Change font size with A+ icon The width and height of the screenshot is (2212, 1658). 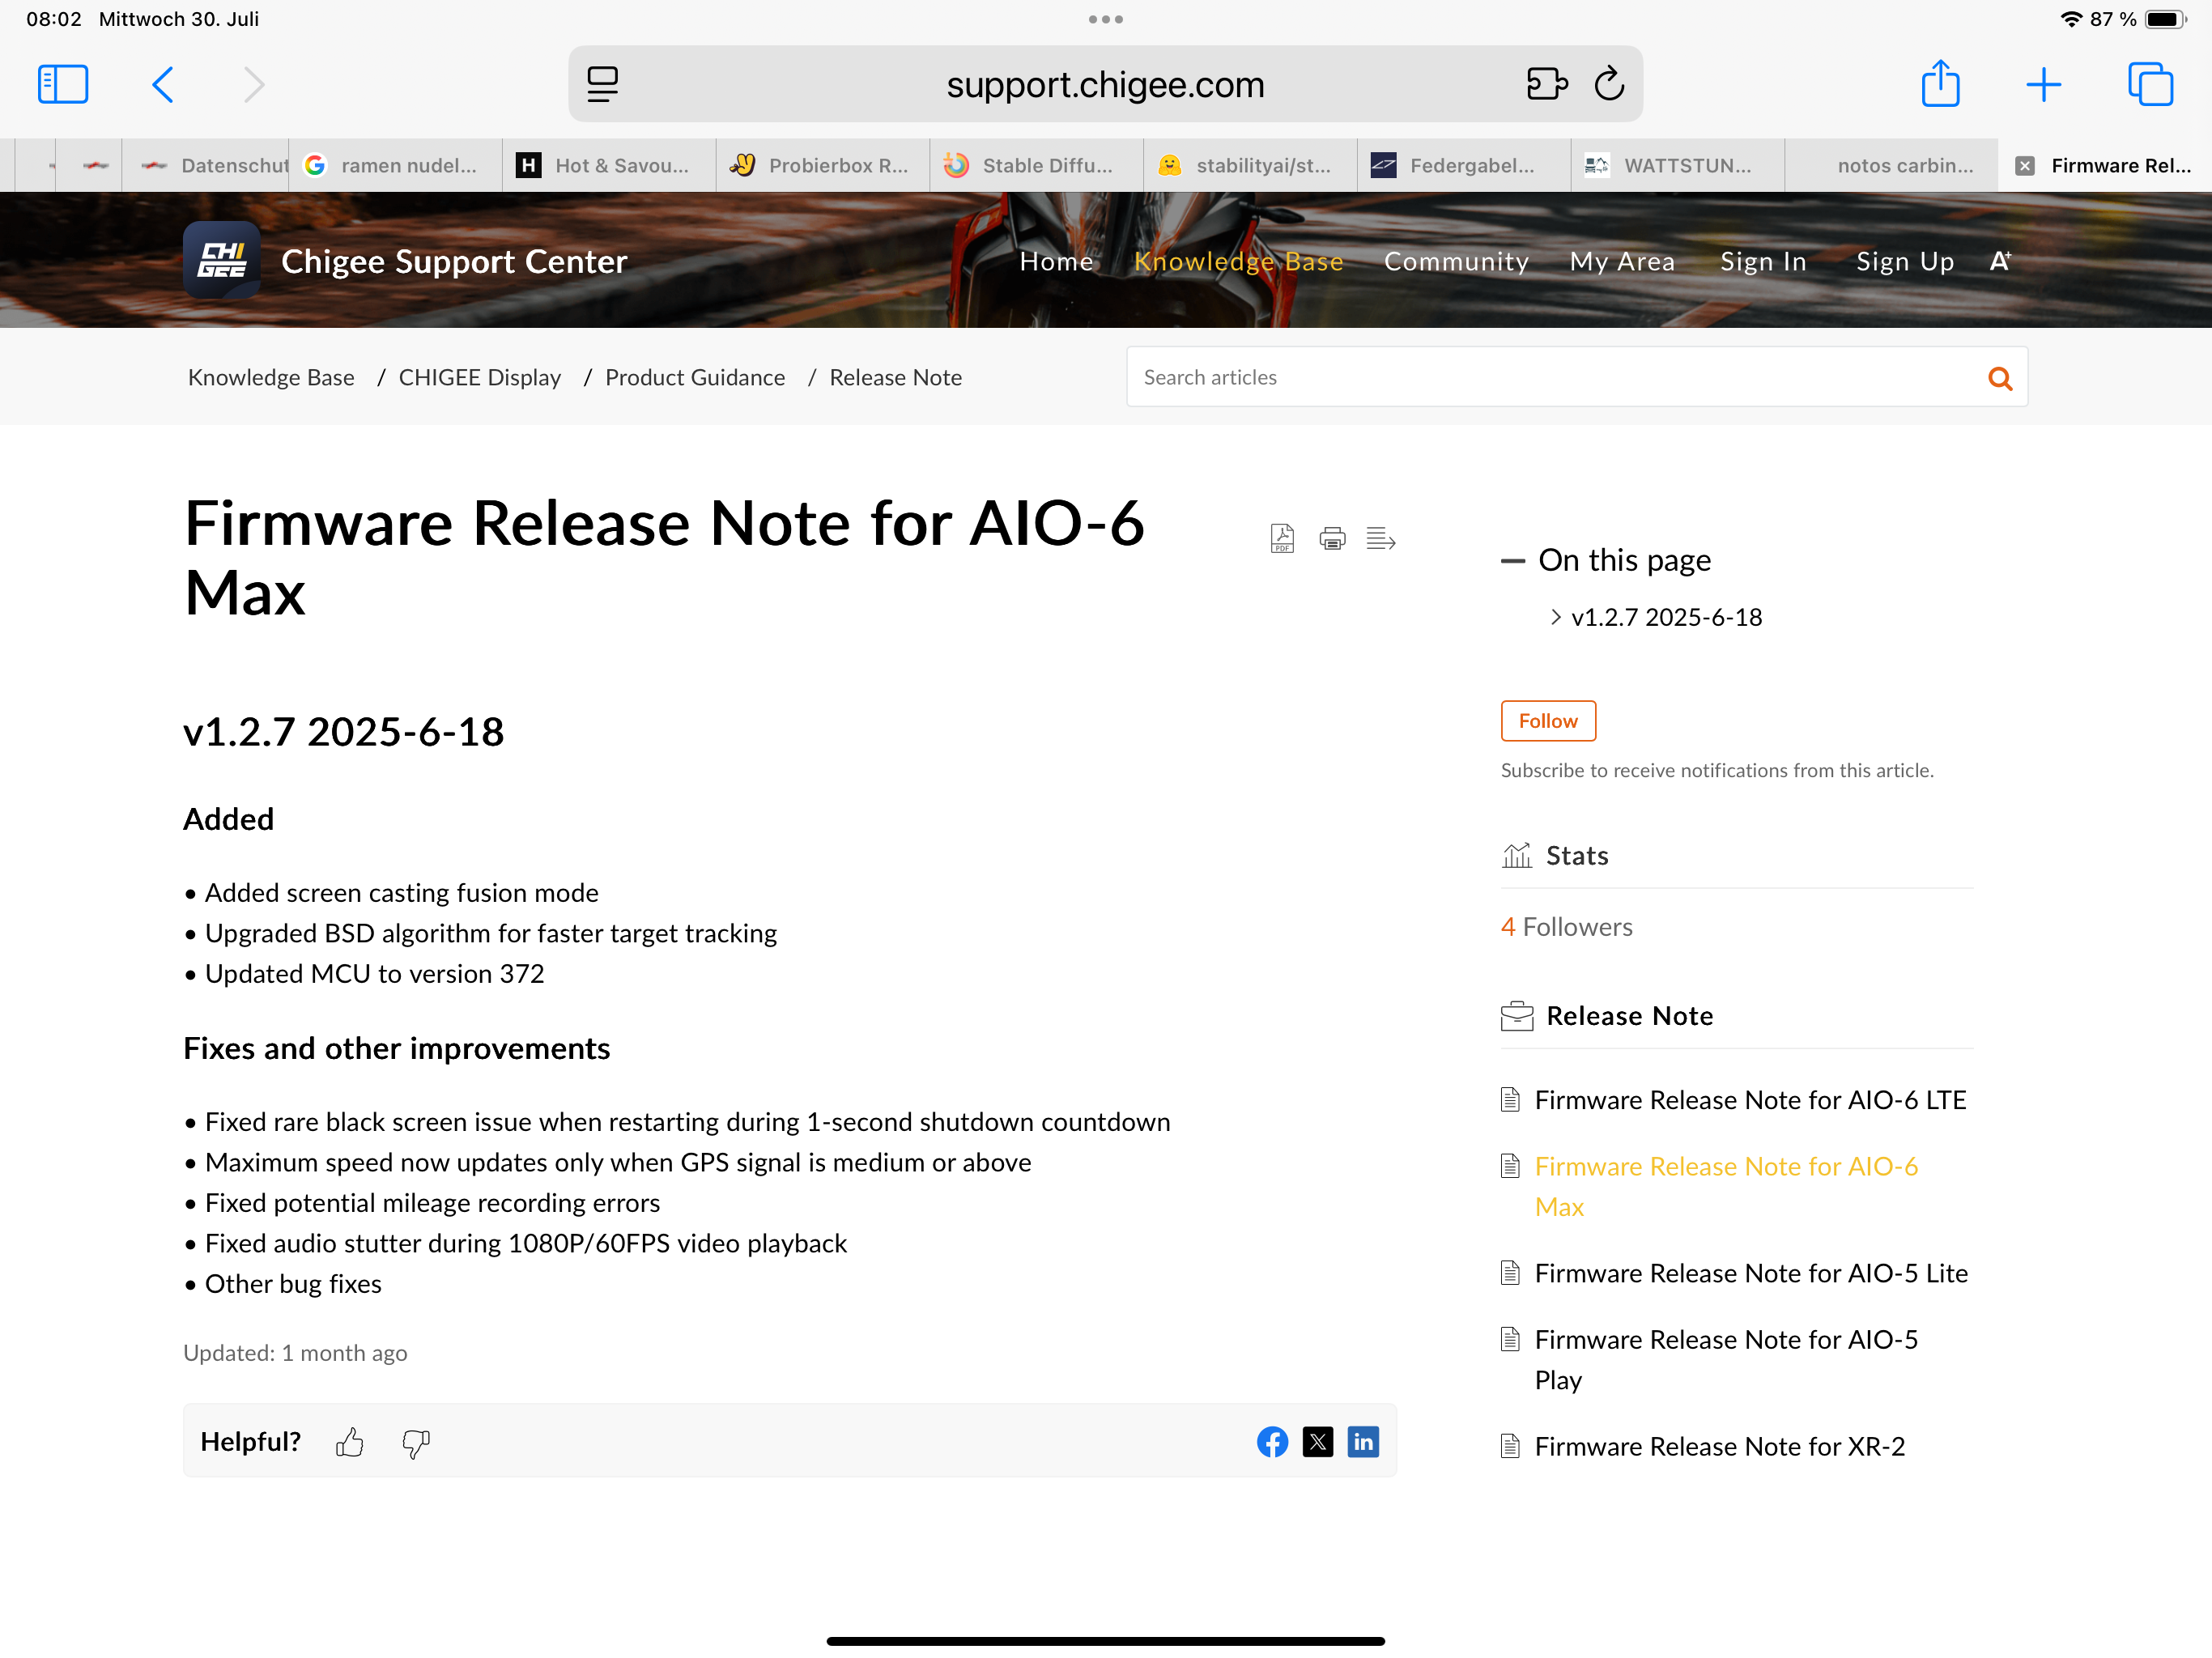[2000, 260]
